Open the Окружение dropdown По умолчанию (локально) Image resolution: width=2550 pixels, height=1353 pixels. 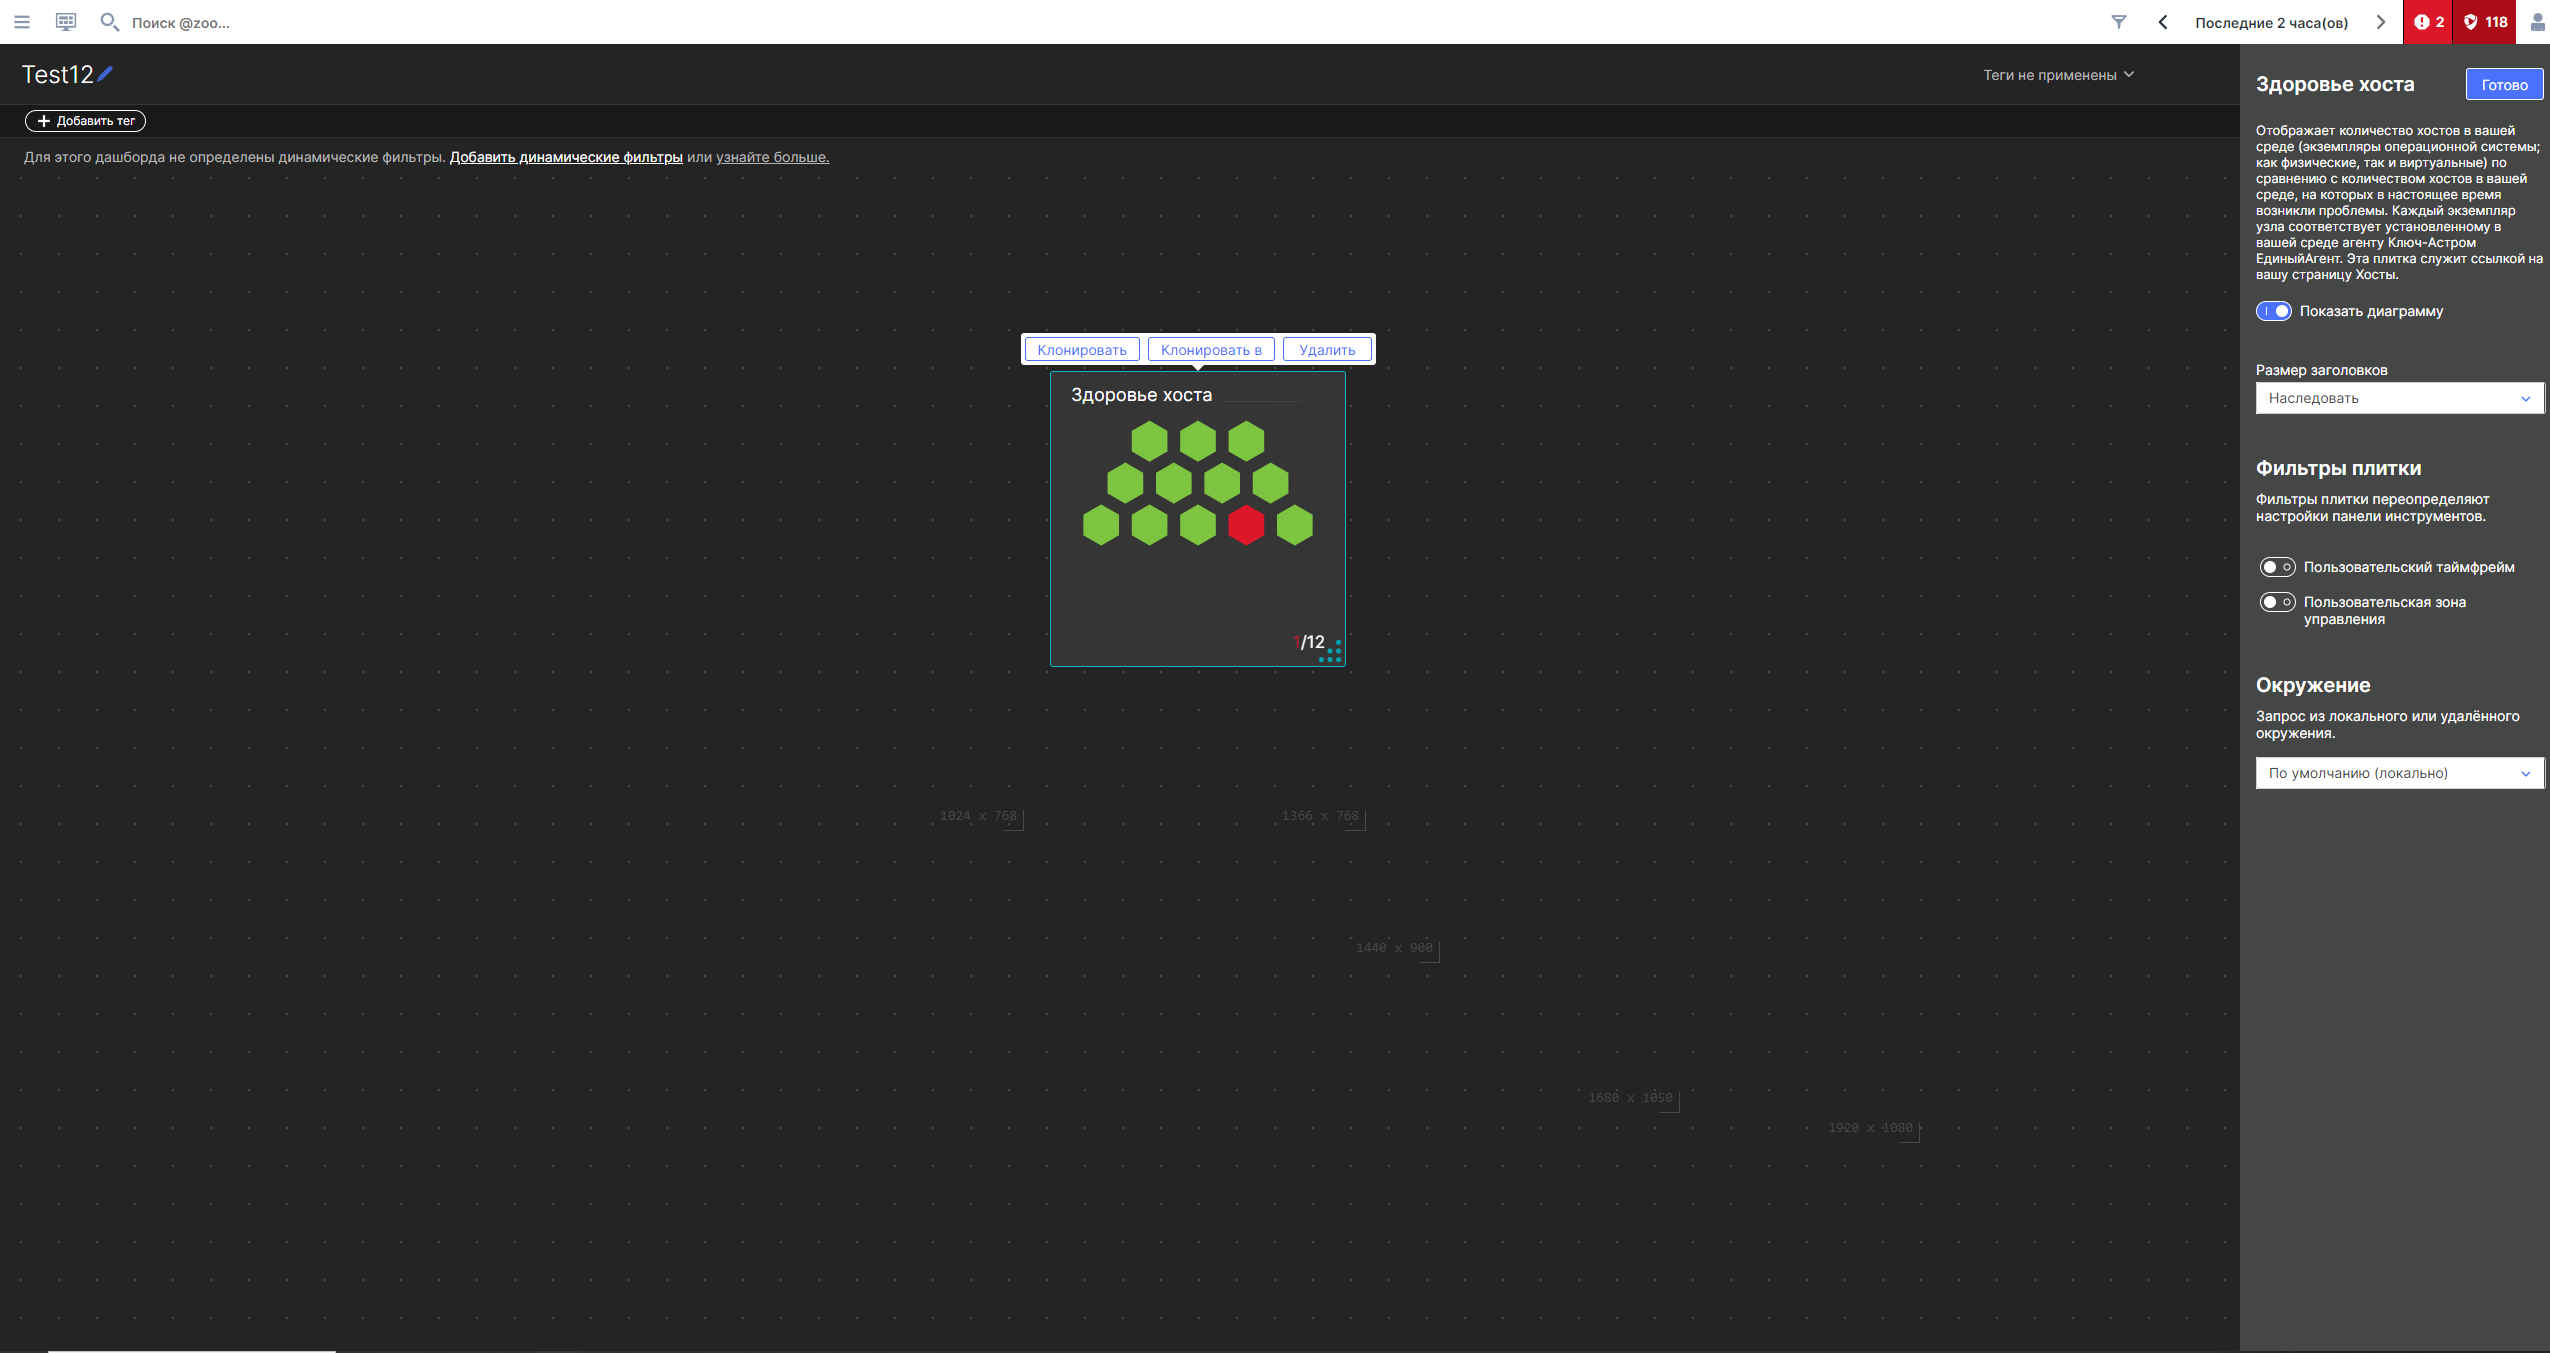(x=2398, y=773)
